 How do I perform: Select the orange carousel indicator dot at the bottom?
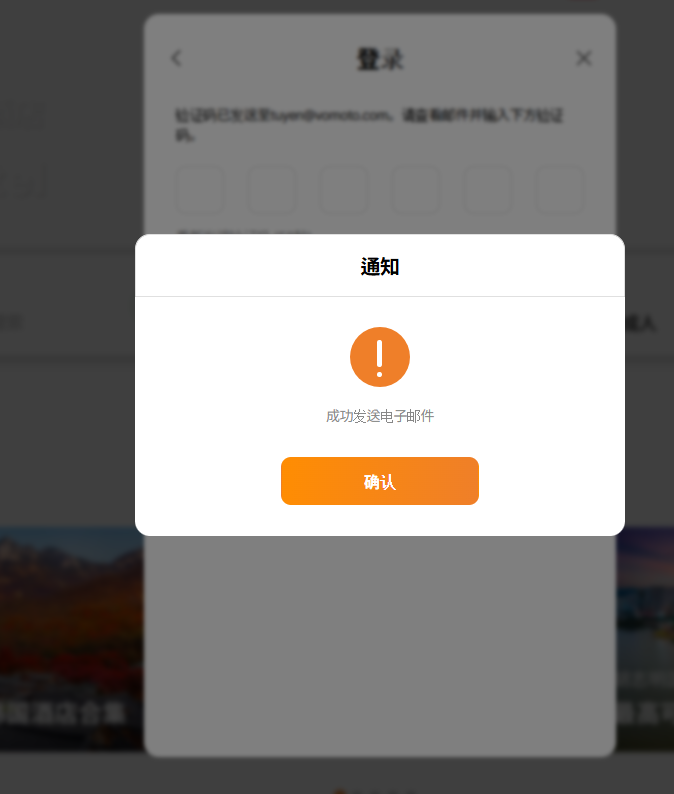[340, 791]
